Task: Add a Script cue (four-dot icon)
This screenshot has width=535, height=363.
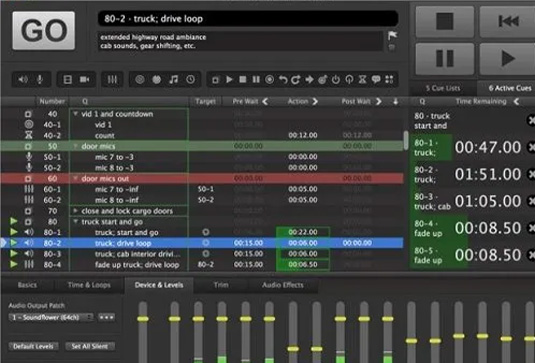Action: tap(389, 80)
